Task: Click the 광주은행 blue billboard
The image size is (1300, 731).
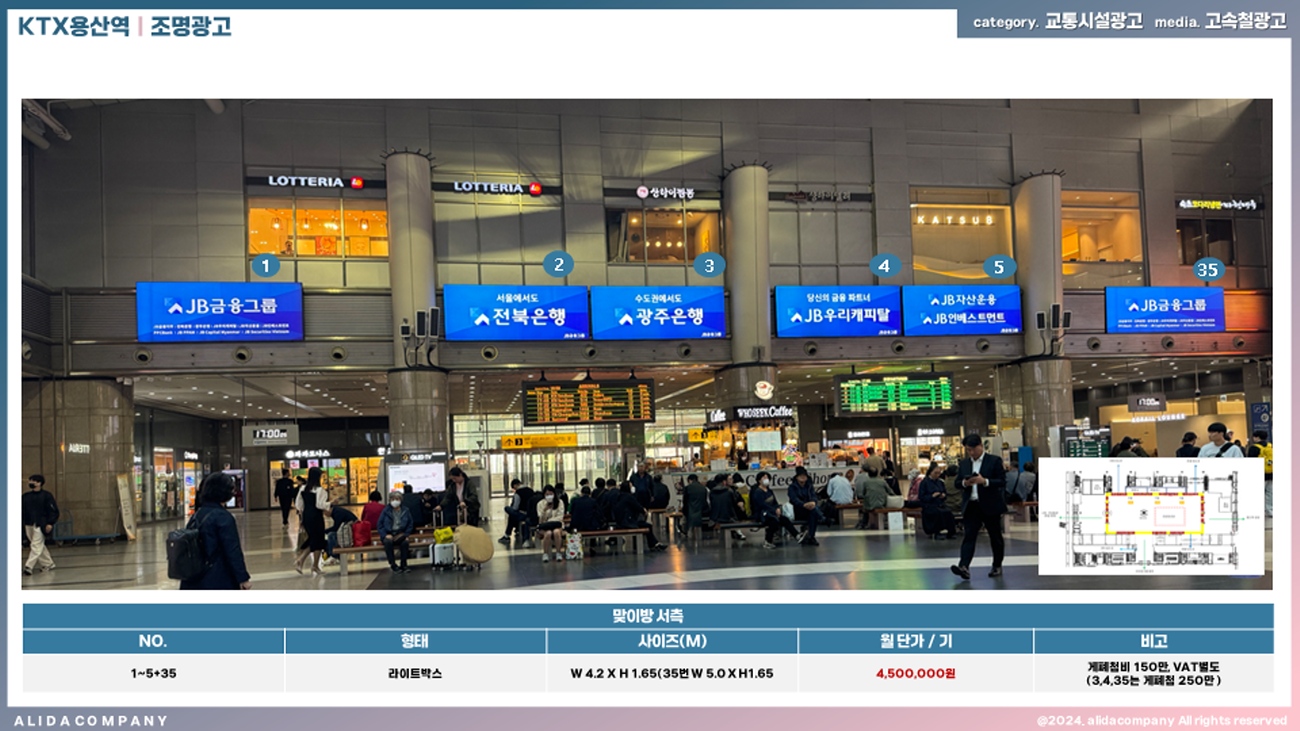Action: tap(658, 313)
